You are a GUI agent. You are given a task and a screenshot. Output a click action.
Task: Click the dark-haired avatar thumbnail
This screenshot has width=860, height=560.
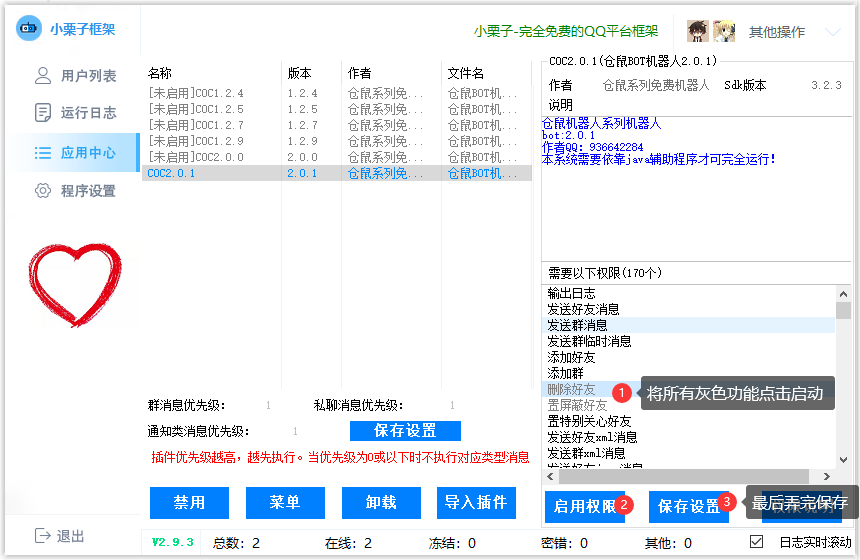[x=698, y=31]
